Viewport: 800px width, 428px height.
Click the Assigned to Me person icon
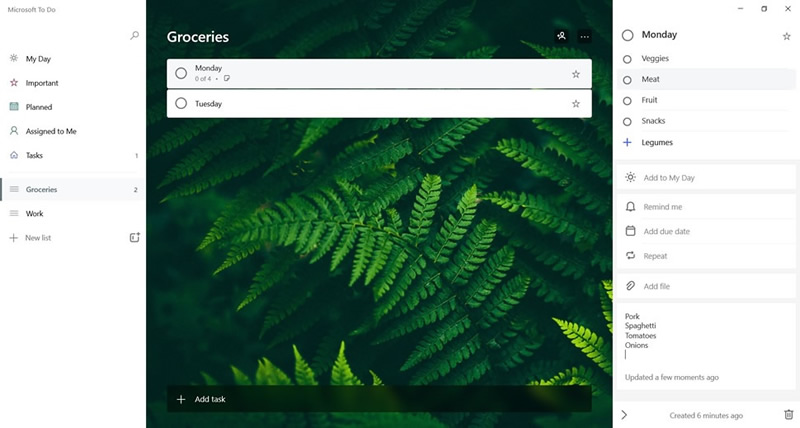click(x=14, y=131)
